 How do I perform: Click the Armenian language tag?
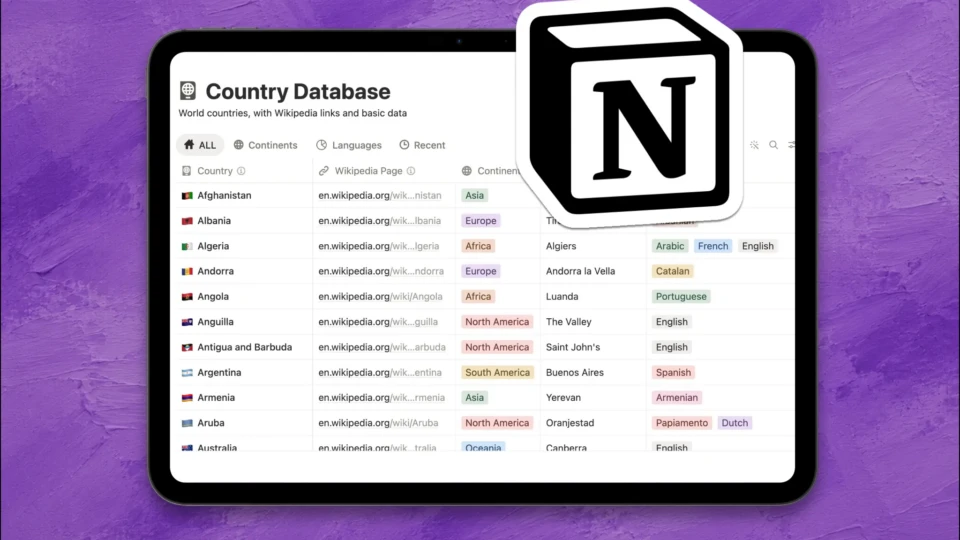click(677, 397)
